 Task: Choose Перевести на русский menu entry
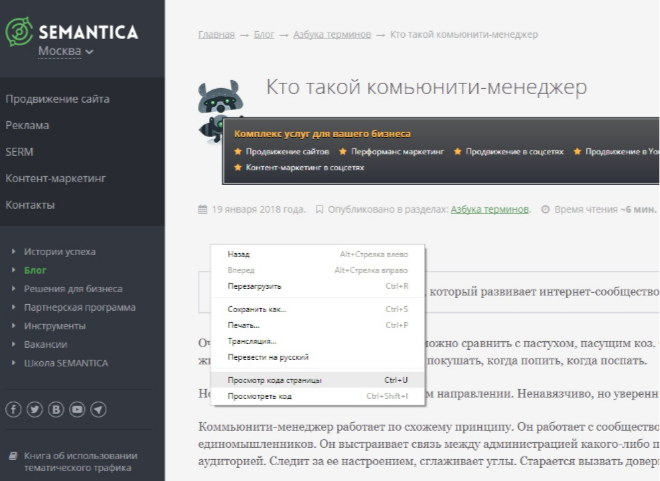click(x=268, y=356)
